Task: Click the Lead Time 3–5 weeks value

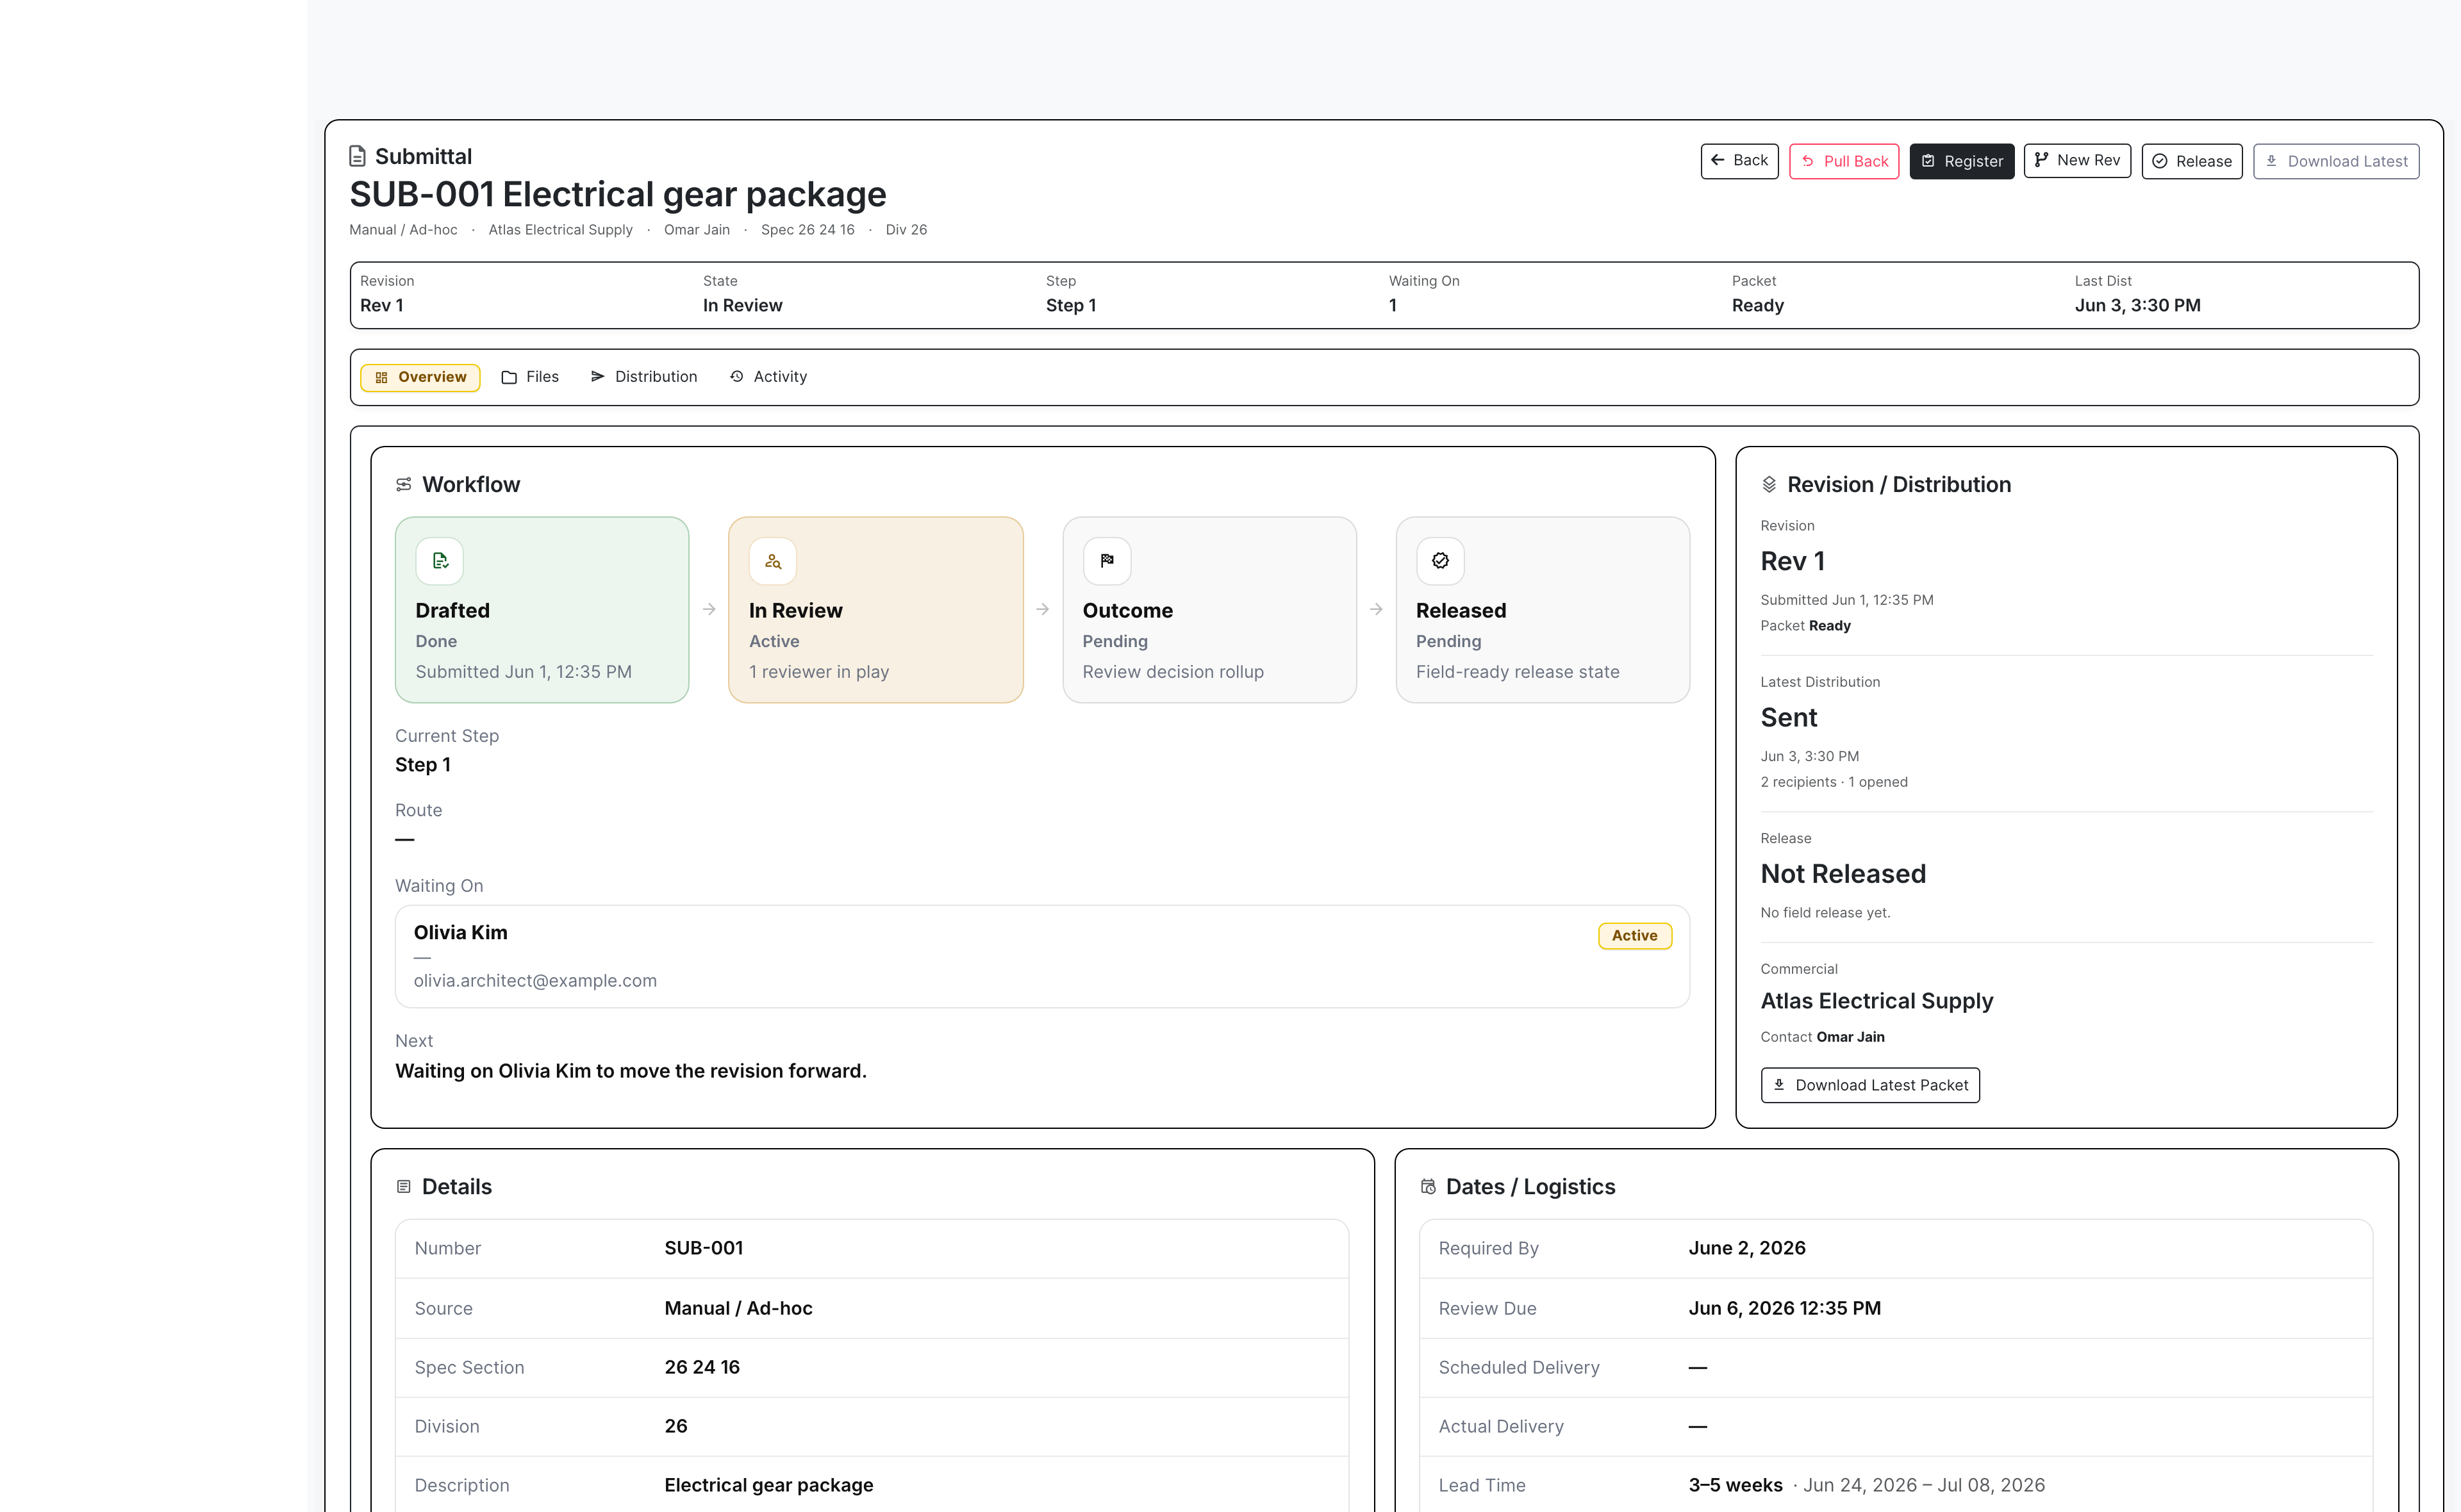Action: coord(1735,1485)
